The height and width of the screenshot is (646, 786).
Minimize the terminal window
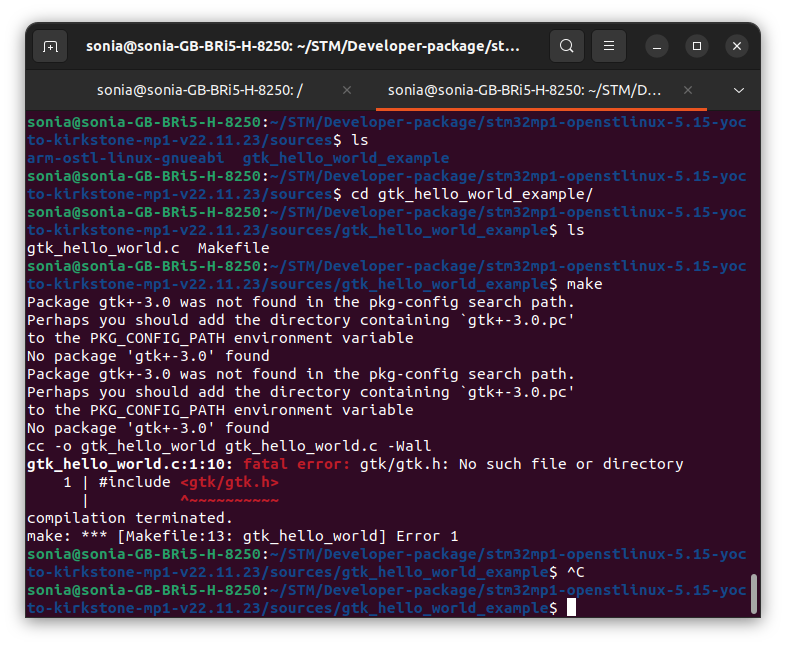(x=657, y=47)
